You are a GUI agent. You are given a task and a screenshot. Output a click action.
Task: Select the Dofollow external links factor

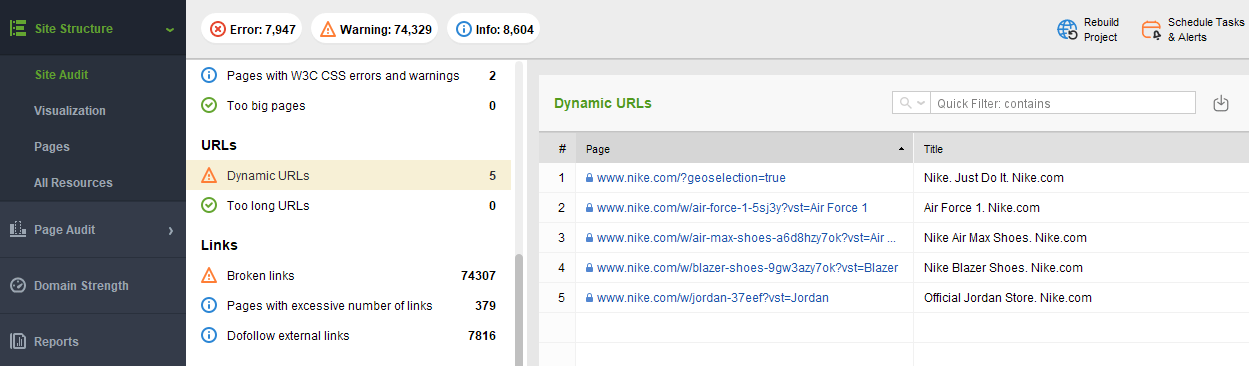tap(349, 335)
